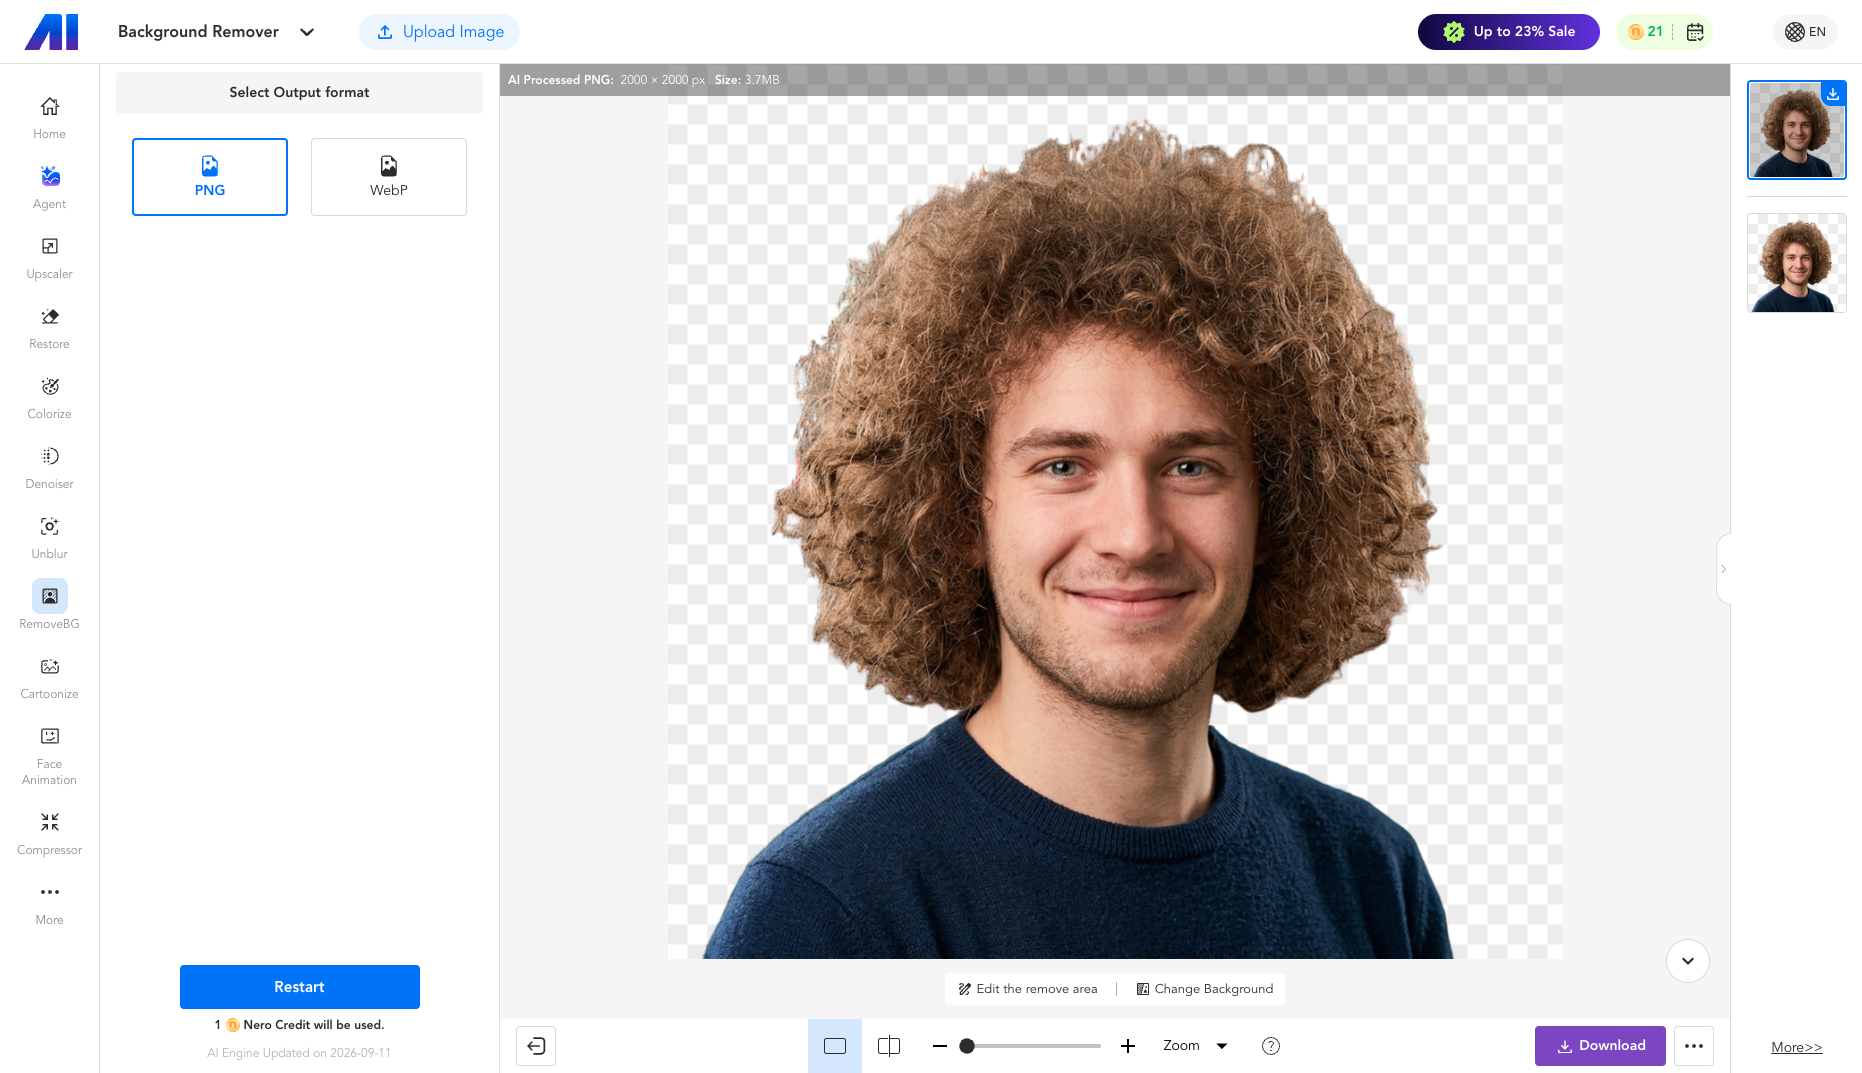Image resolution: width=1862 pixels, height=1073 pixels.
Task: Open the Up to 23% Sale banner
Action: click(1509, 32)
